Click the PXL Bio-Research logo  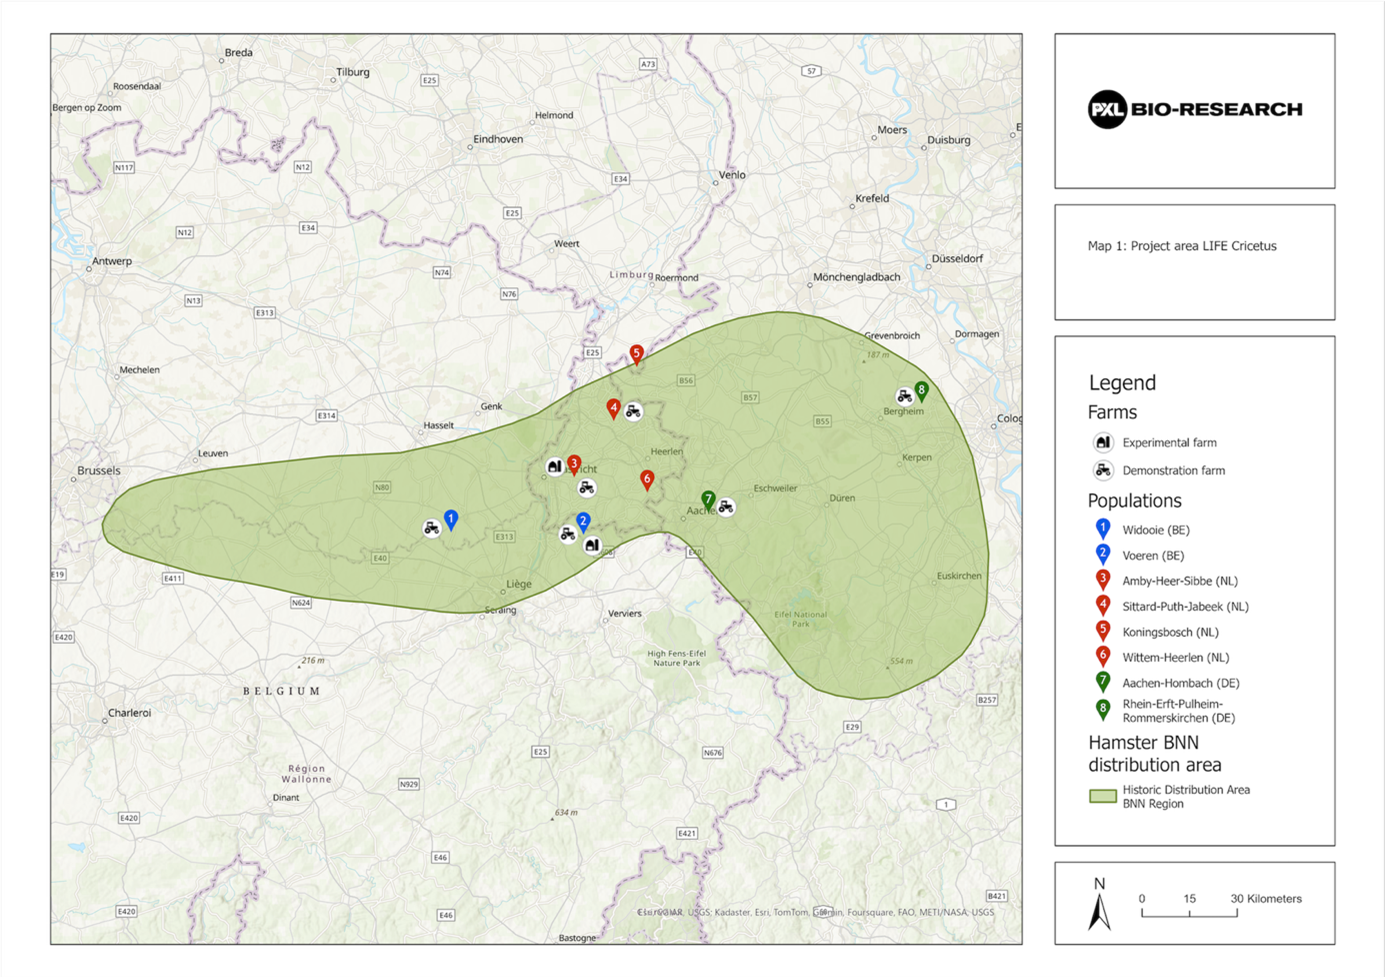point(1194,110)
